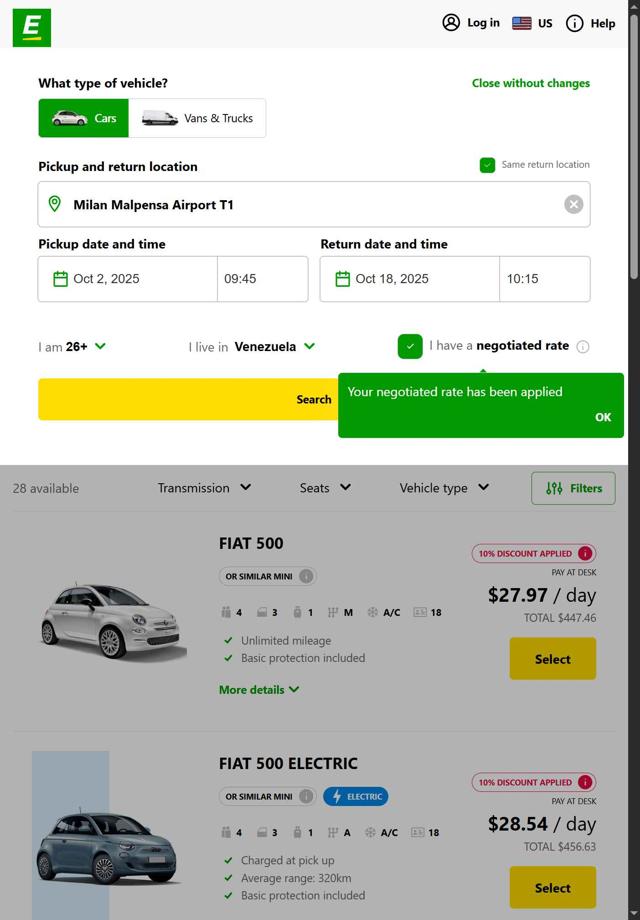Click the Fiat 500 discount info icon
Viewport: 640px width, 920px height.
[585, 553]
